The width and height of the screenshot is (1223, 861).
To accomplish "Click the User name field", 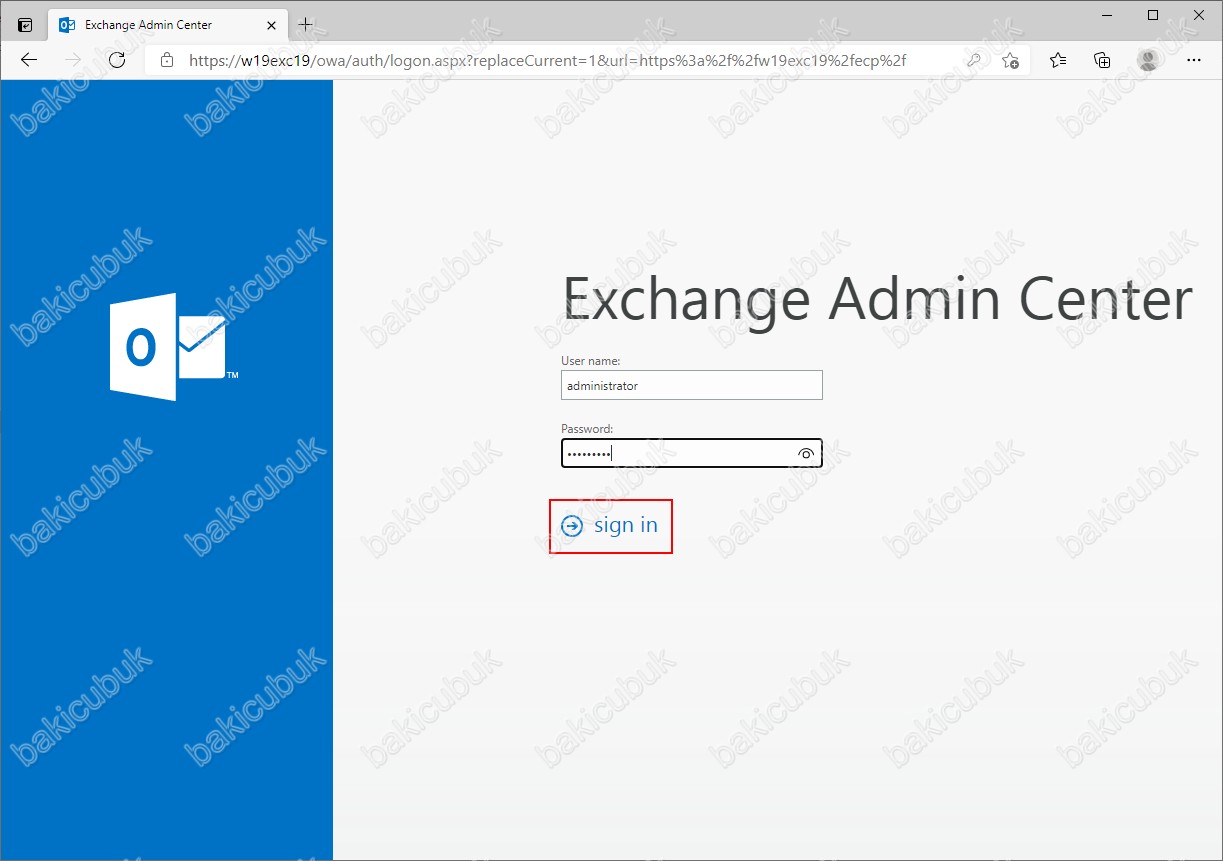I will coord(691,385).
